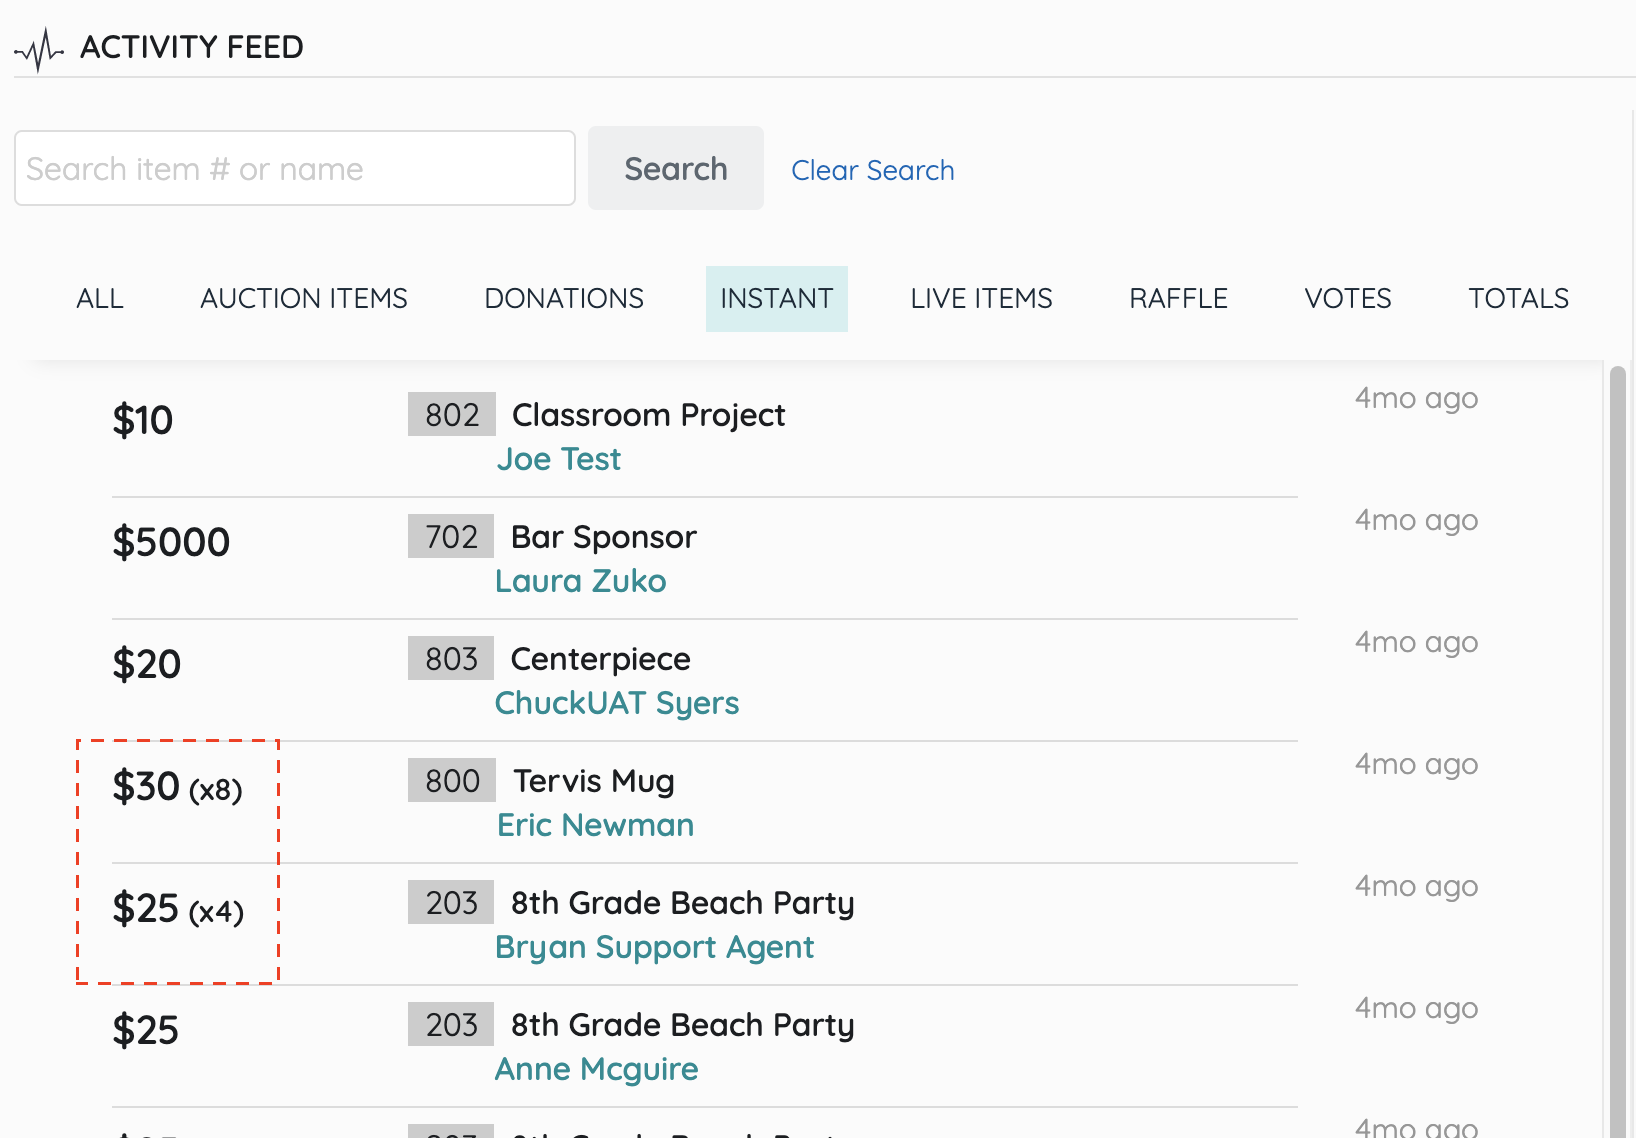The height and width of the screenshot is (1138, 1636).
Task: Switch to the ALL tab
Action: pyautogui.click(x=100, y=299)
